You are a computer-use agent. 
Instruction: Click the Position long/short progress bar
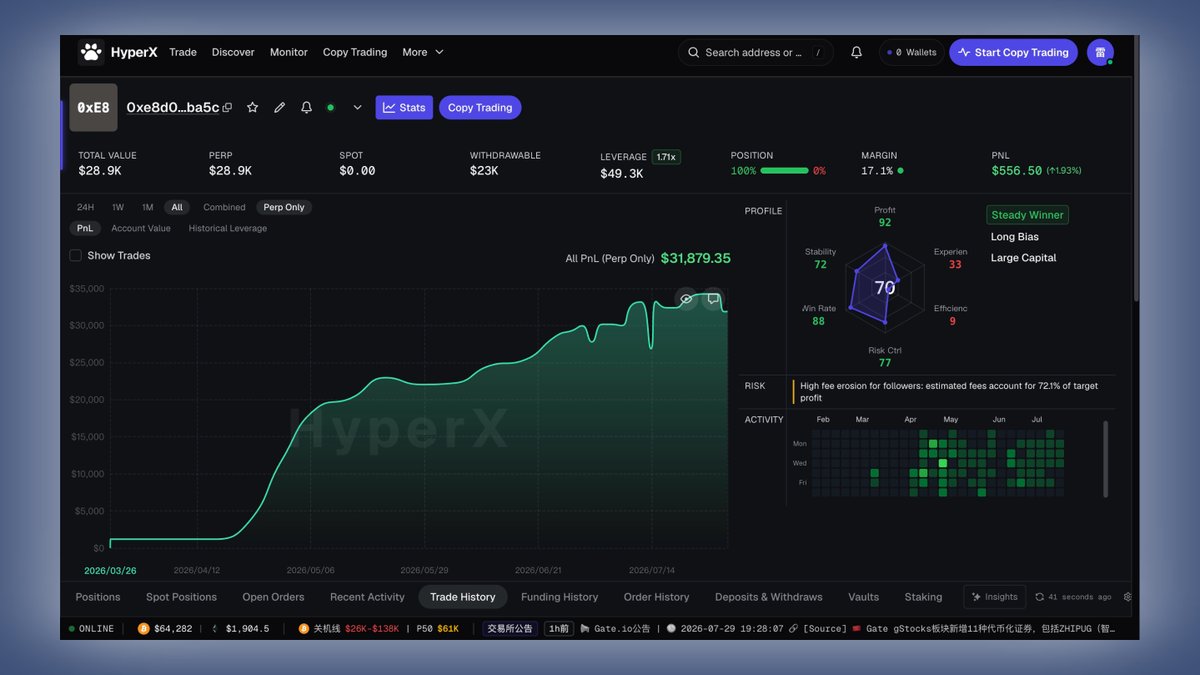coord(784,171)
